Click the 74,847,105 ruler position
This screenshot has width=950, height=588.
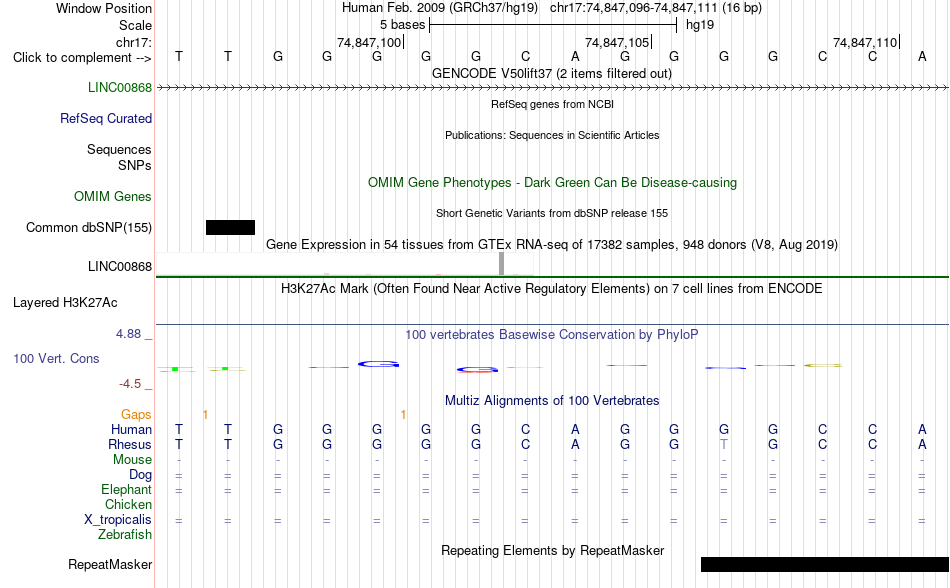(617, 42)
